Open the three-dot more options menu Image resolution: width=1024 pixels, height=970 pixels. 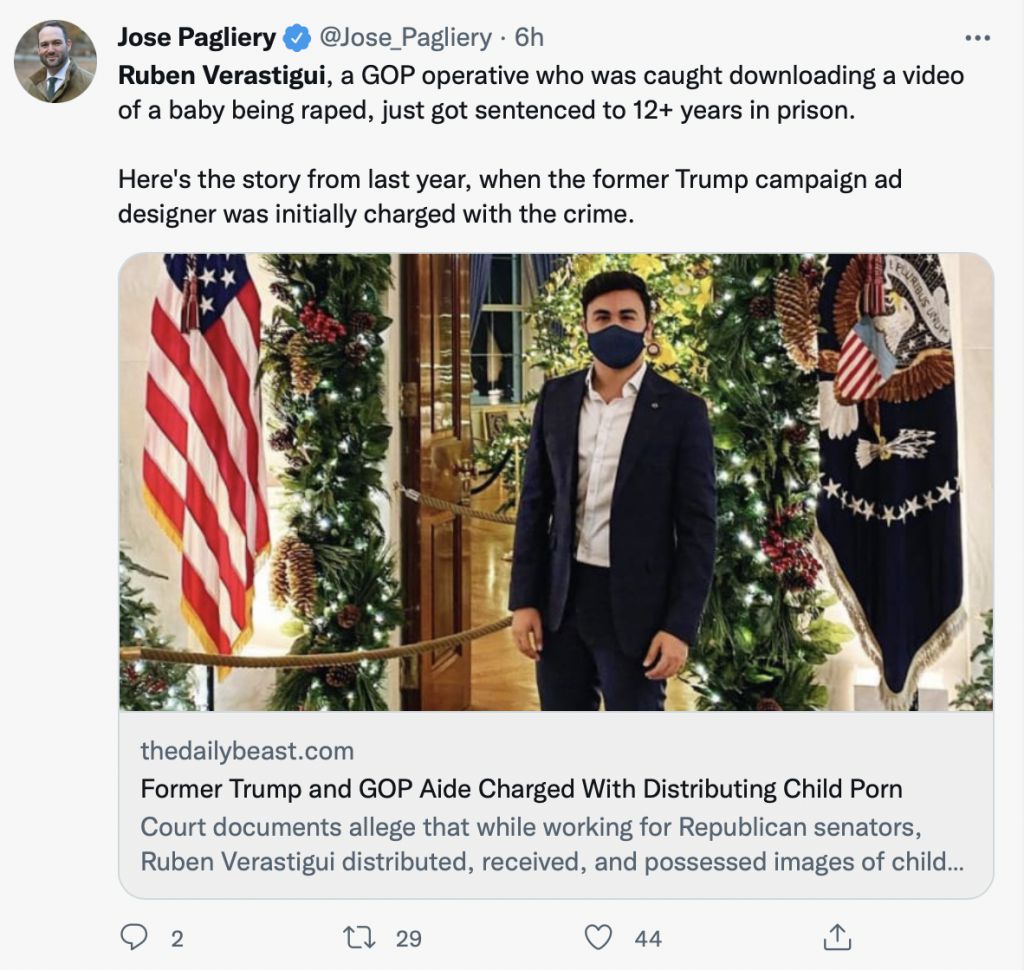point(976,38)
